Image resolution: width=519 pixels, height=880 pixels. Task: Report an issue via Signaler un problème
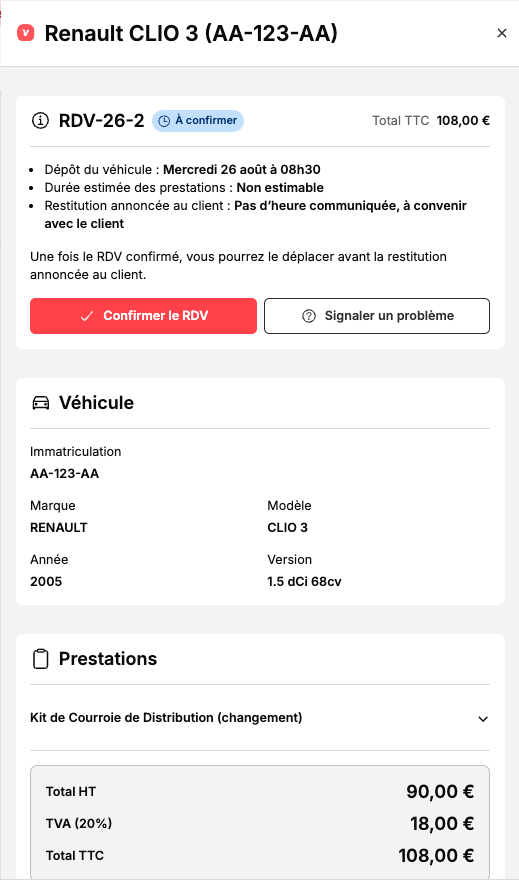(x=377, y=316)
